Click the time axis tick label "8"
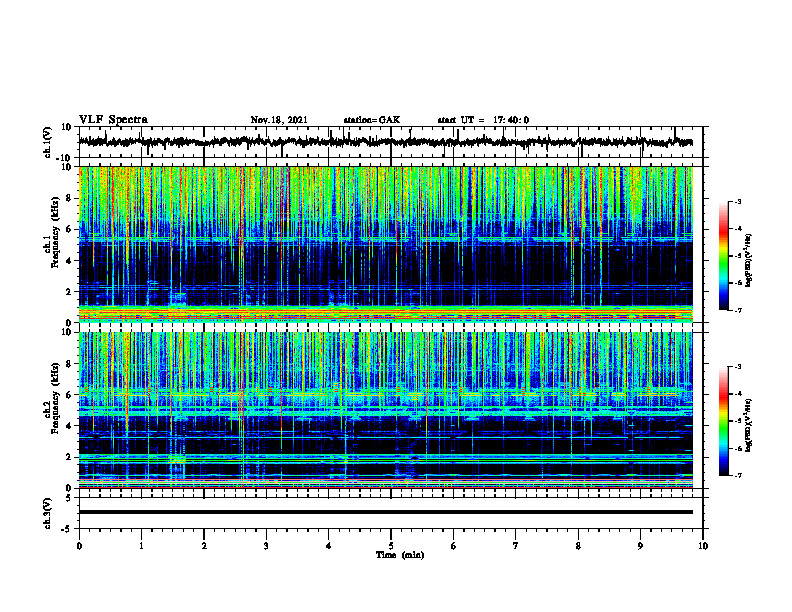 point(578,546)
